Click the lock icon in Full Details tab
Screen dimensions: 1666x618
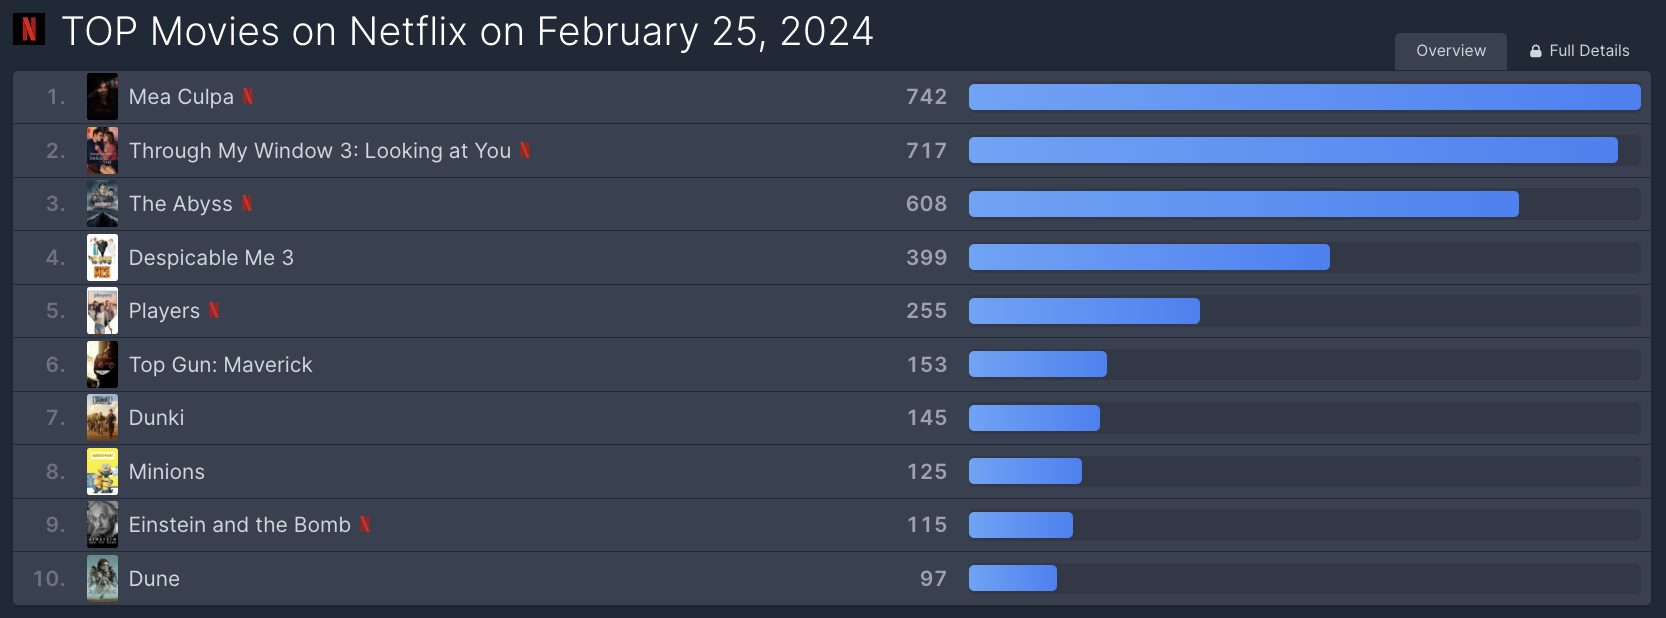[1536, 51]
